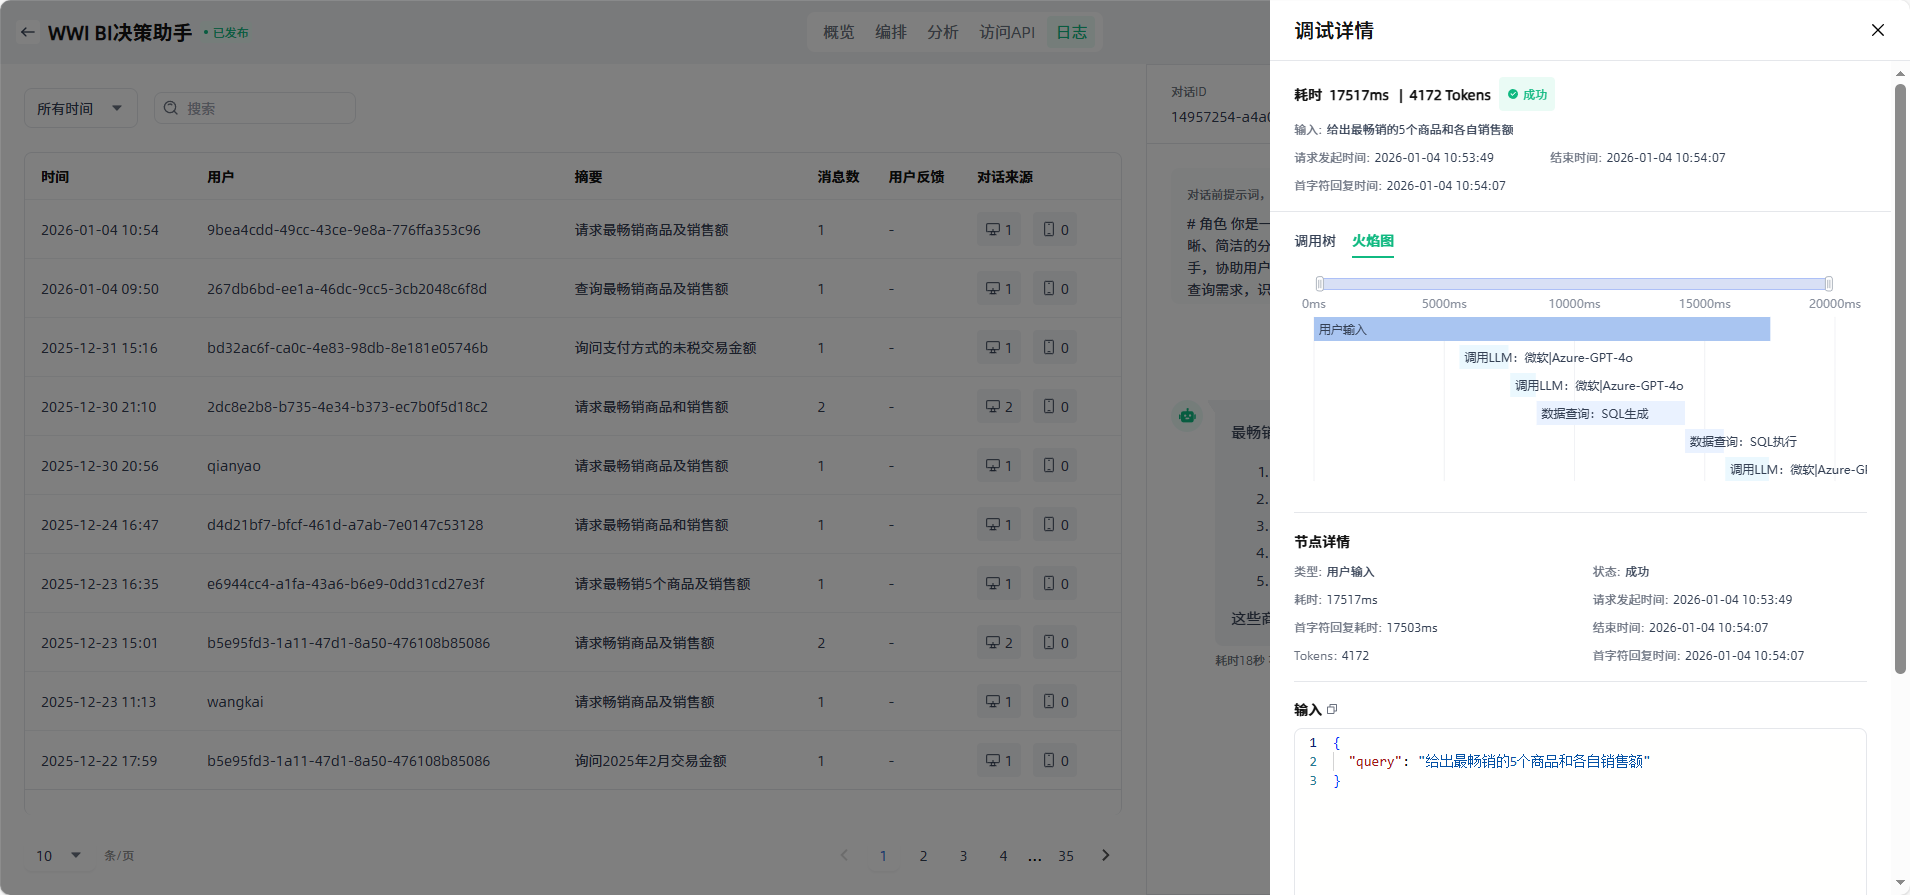The height and width of the screenshot is (895, 1910).
Task: Go to previous page of logs
Action: pos(844,855)
